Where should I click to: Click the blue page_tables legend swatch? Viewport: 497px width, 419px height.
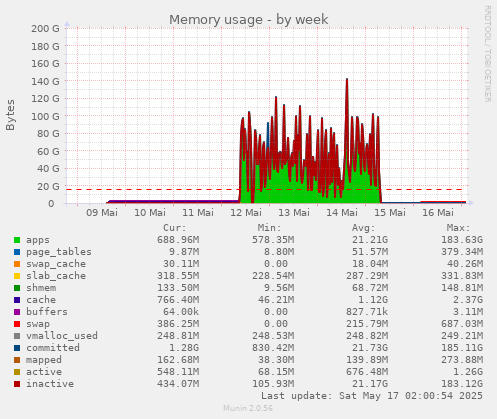coord(17,252)
